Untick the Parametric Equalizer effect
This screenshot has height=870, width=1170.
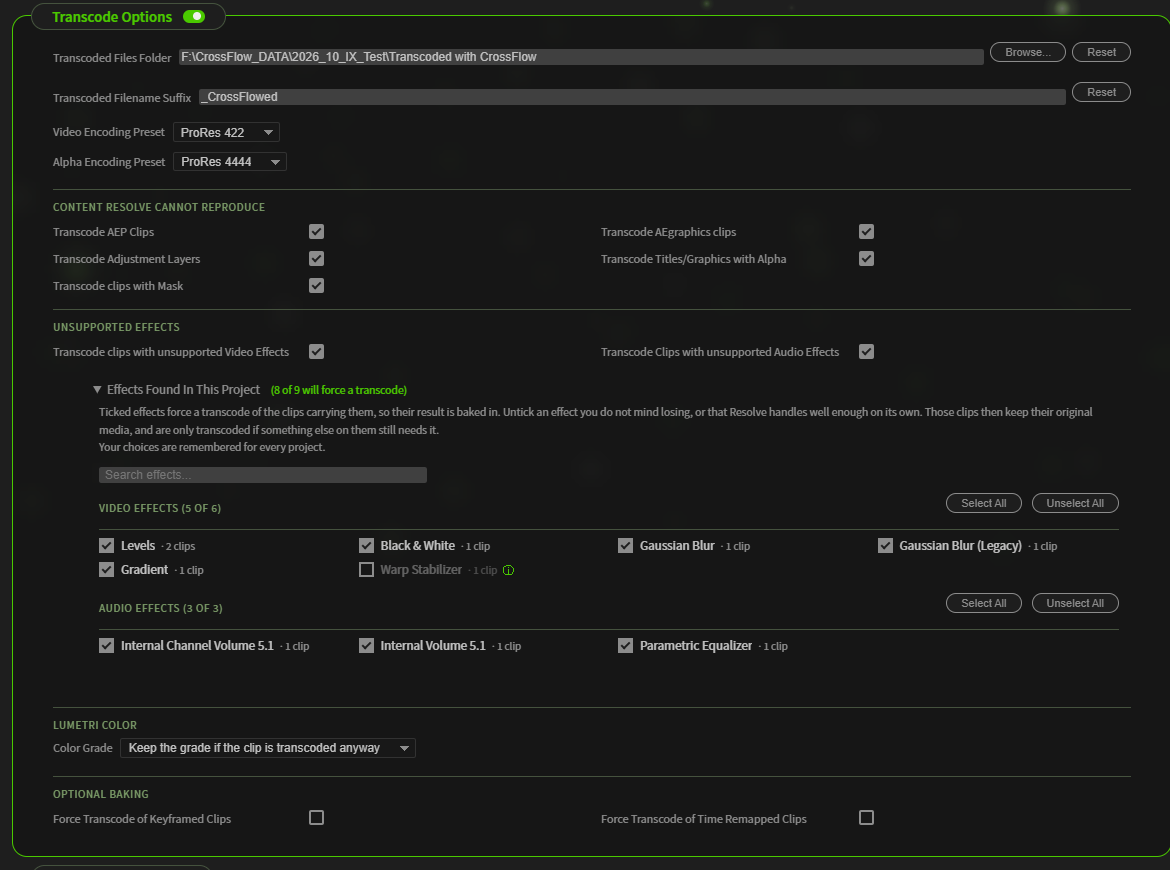[x=625, y=645]
